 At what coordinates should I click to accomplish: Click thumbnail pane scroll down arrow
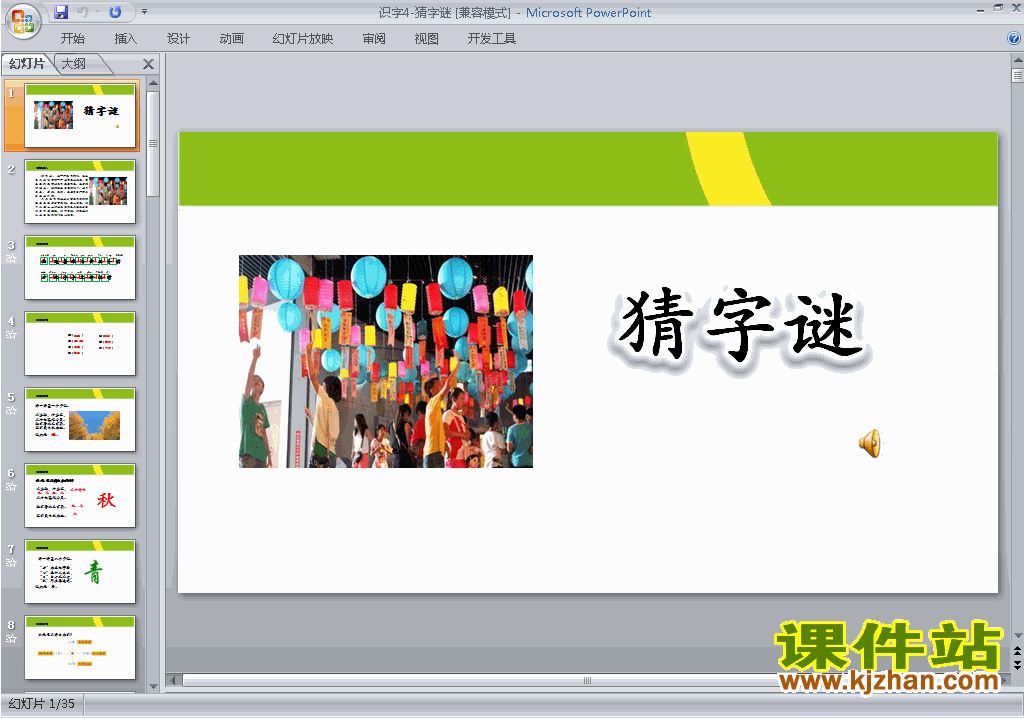(153, 686)
